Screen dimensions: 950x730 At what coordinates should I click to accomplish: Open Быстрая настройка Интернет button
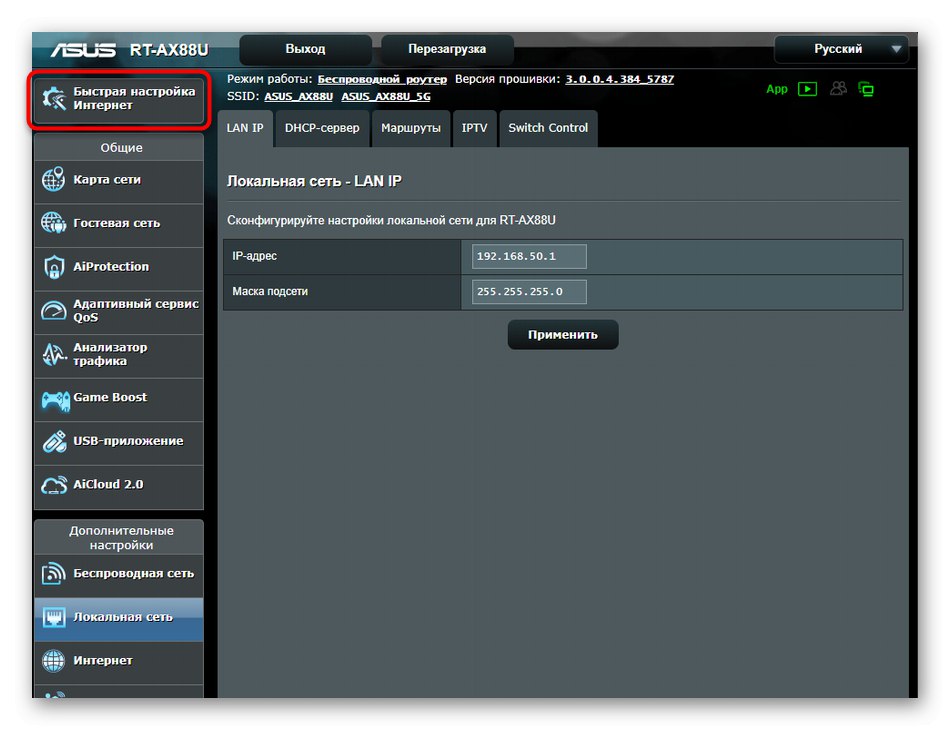pyautogui.click(x=119, y=99)
